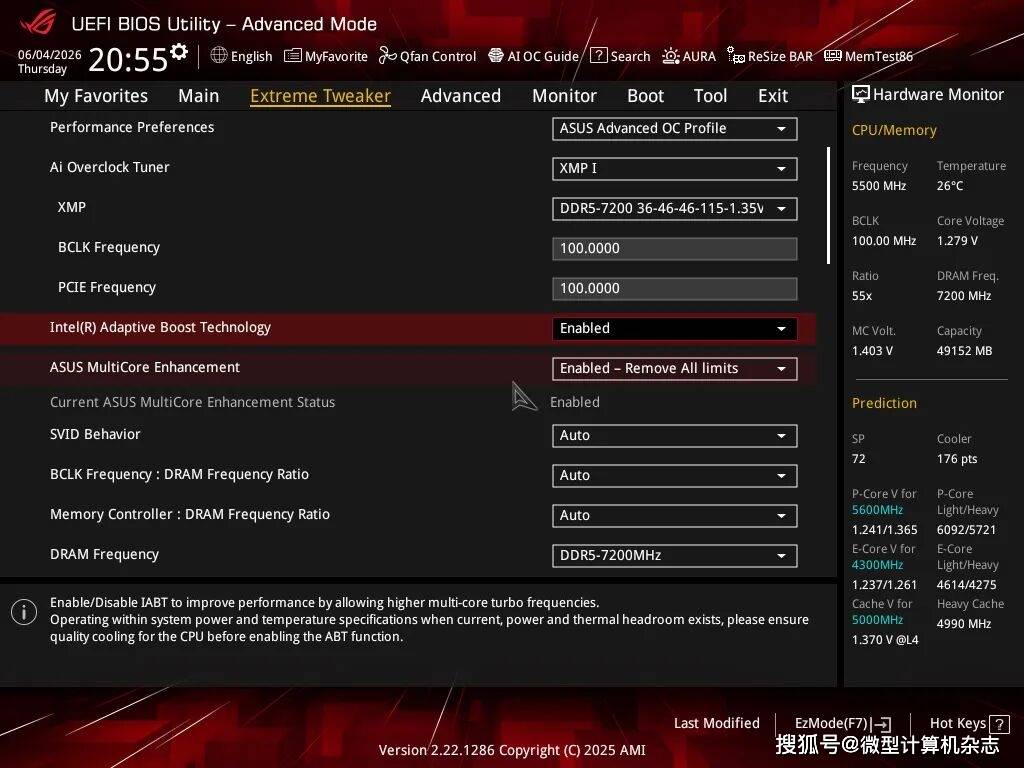Toggle ReSize BAR icon
The image size is (1024, 768).
(x=736, y=56)
